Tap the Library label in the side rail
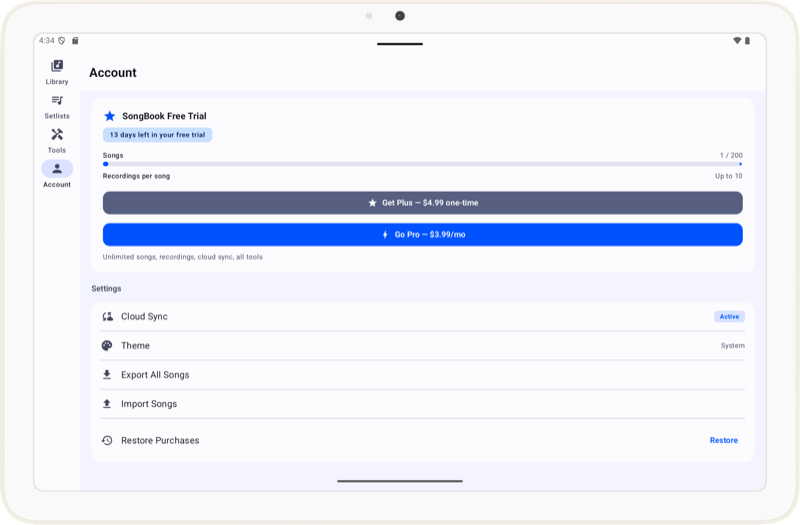800x525 pixels. point(57,82)
